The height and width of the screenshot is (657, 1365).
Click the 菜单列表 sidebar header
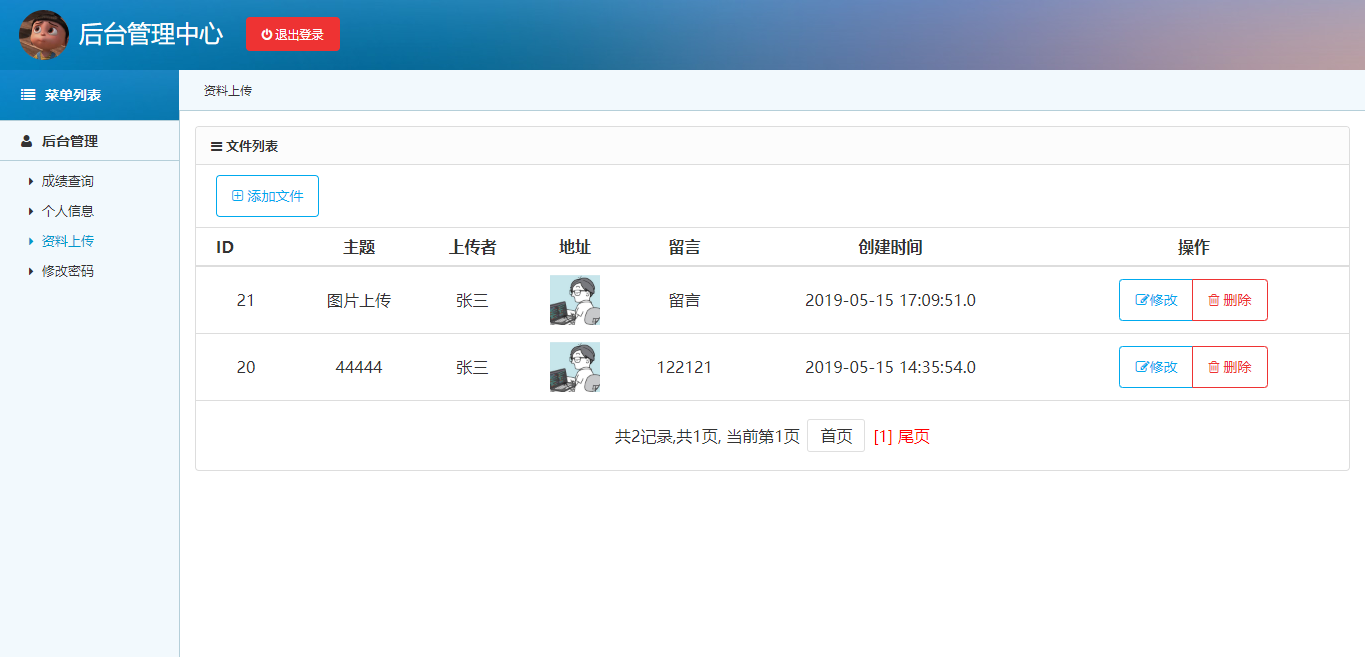pos(89,95)
